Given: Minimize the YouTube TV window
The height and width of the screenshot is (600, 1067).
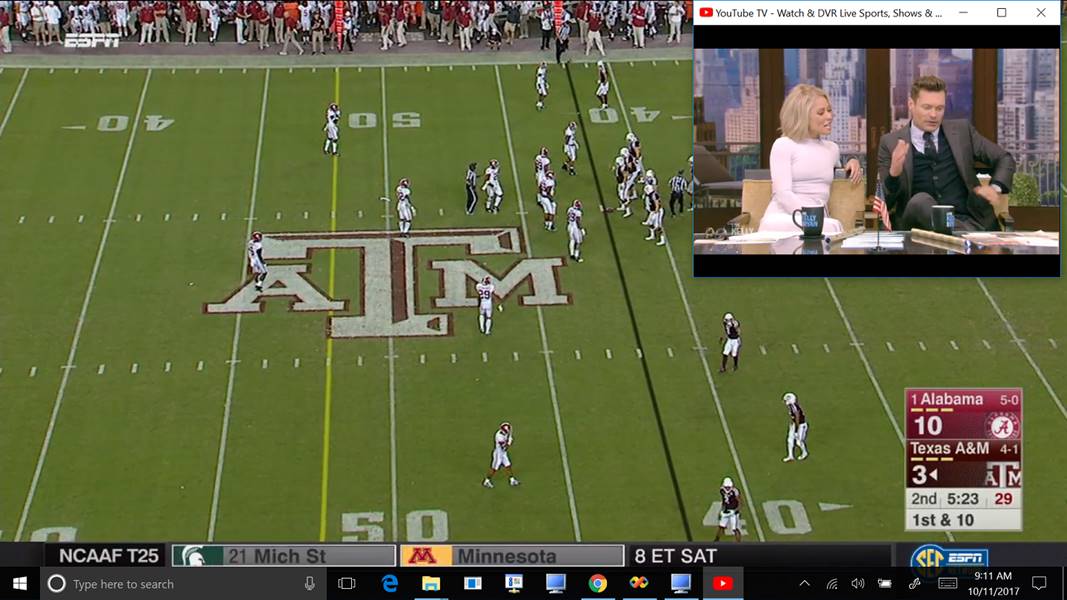Looking at the screenshot, I should tap(963, 12).
